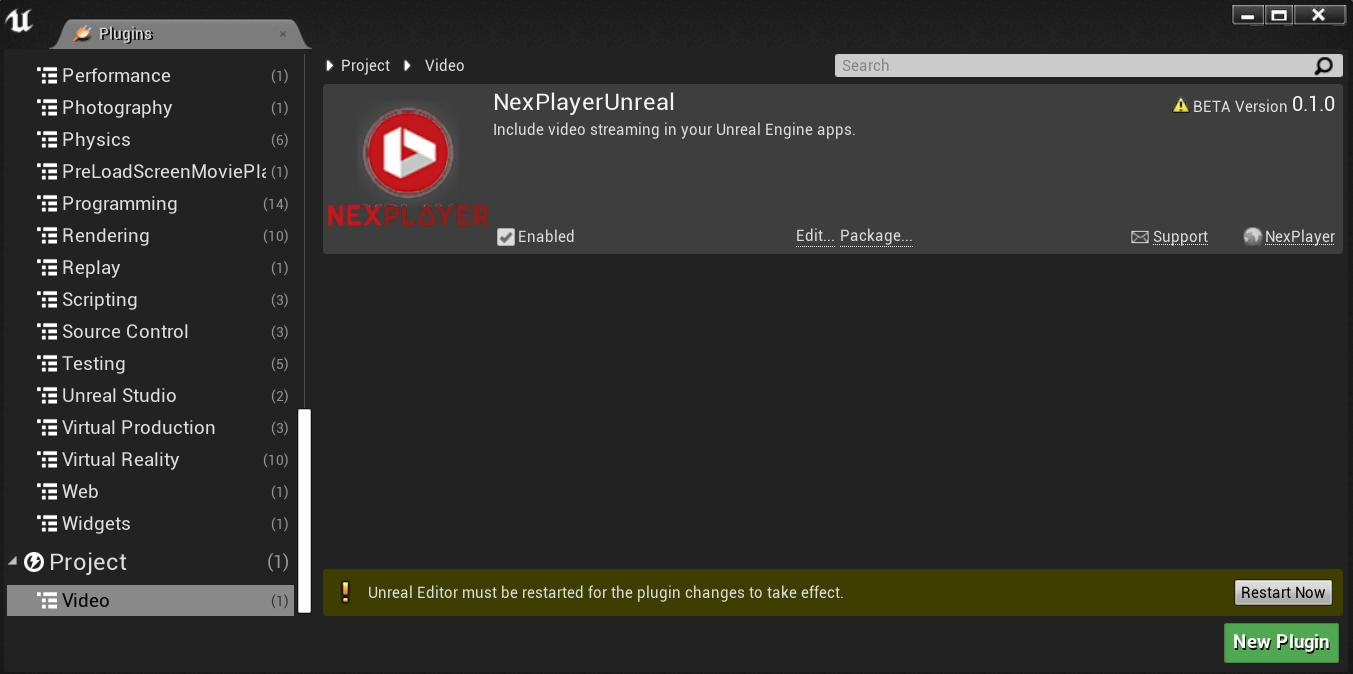Click the Testing category count (5)
Image resolution: width=1353 pixels, height=674 pixels.
click(x=280, y=364)
